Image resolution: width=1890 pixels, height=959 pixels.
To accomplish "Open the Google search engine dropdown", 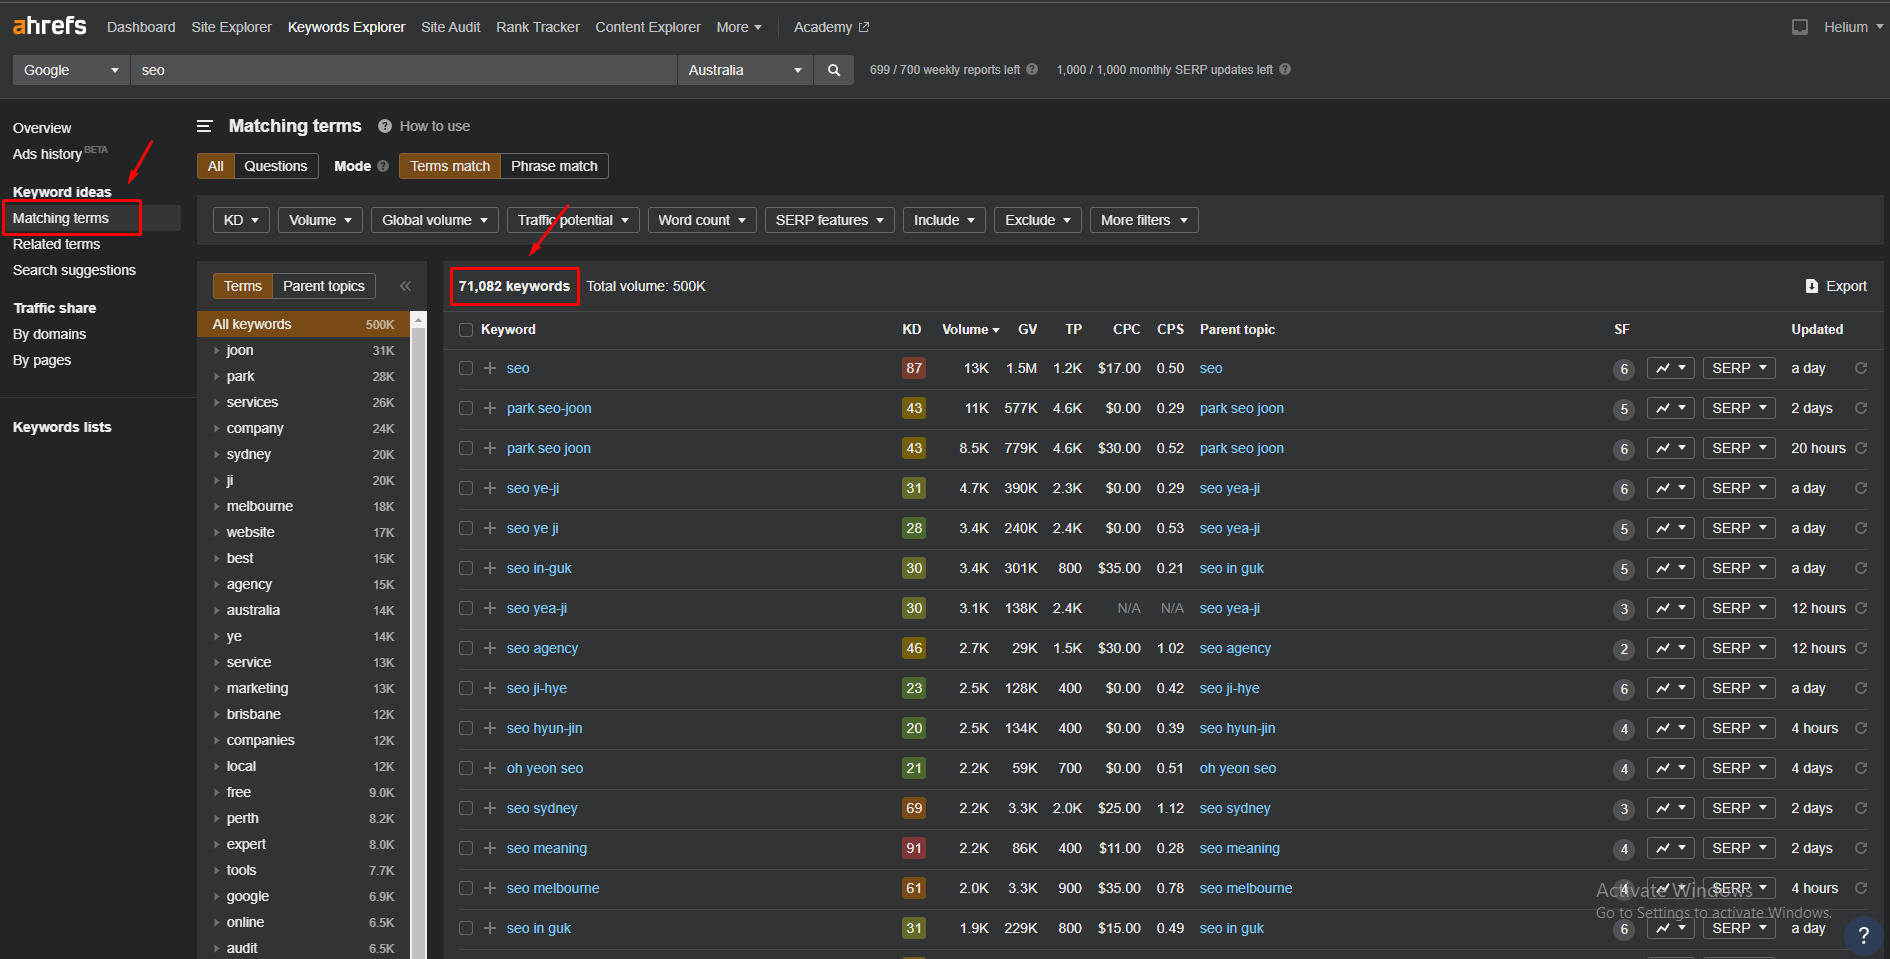I will click(x=71, y=70).
